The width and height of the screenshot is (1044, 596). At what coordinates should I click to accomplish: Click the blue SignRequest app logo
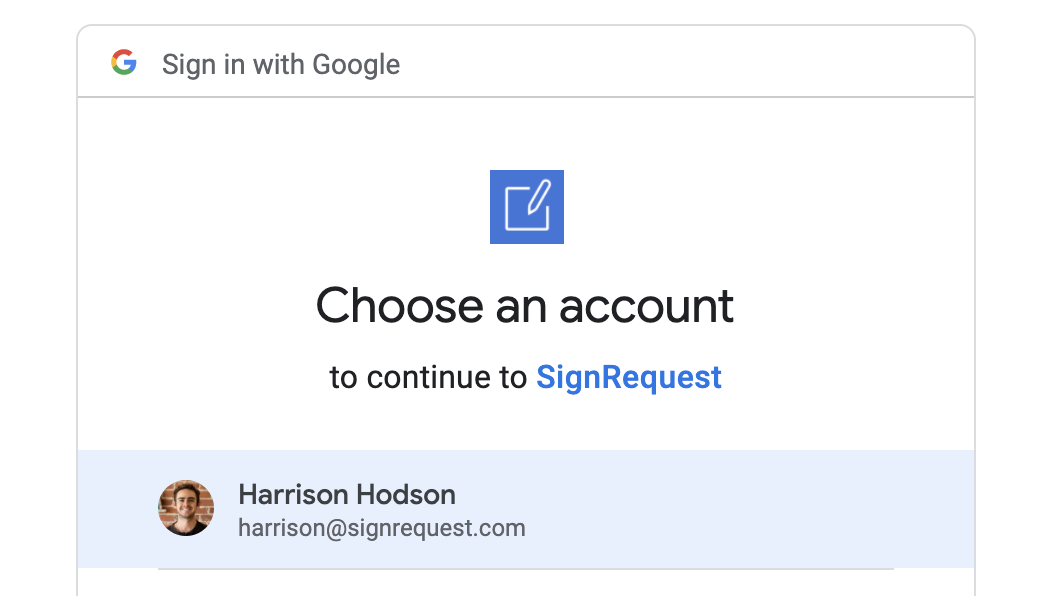pyautogui.click(x=527, y=206)
